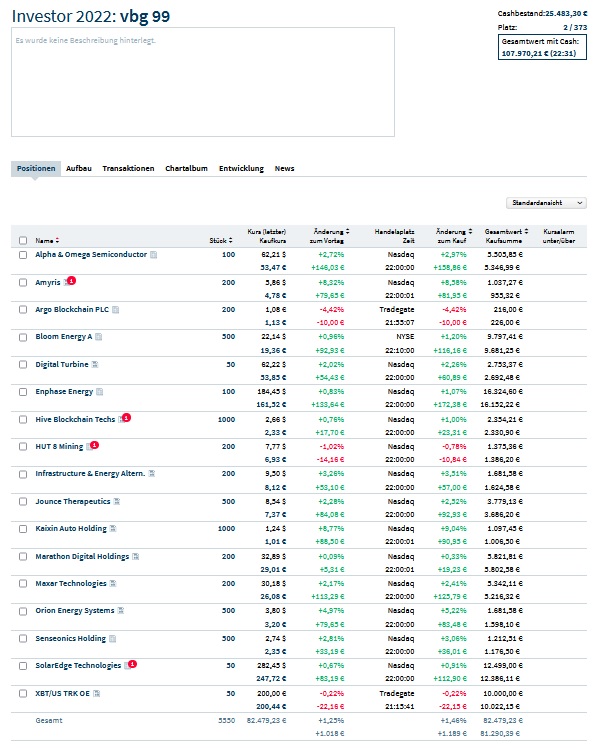598x750 pixels.
Task: Open Alpha & Omega Semiconductor stock link
Action: click(91, 255)
